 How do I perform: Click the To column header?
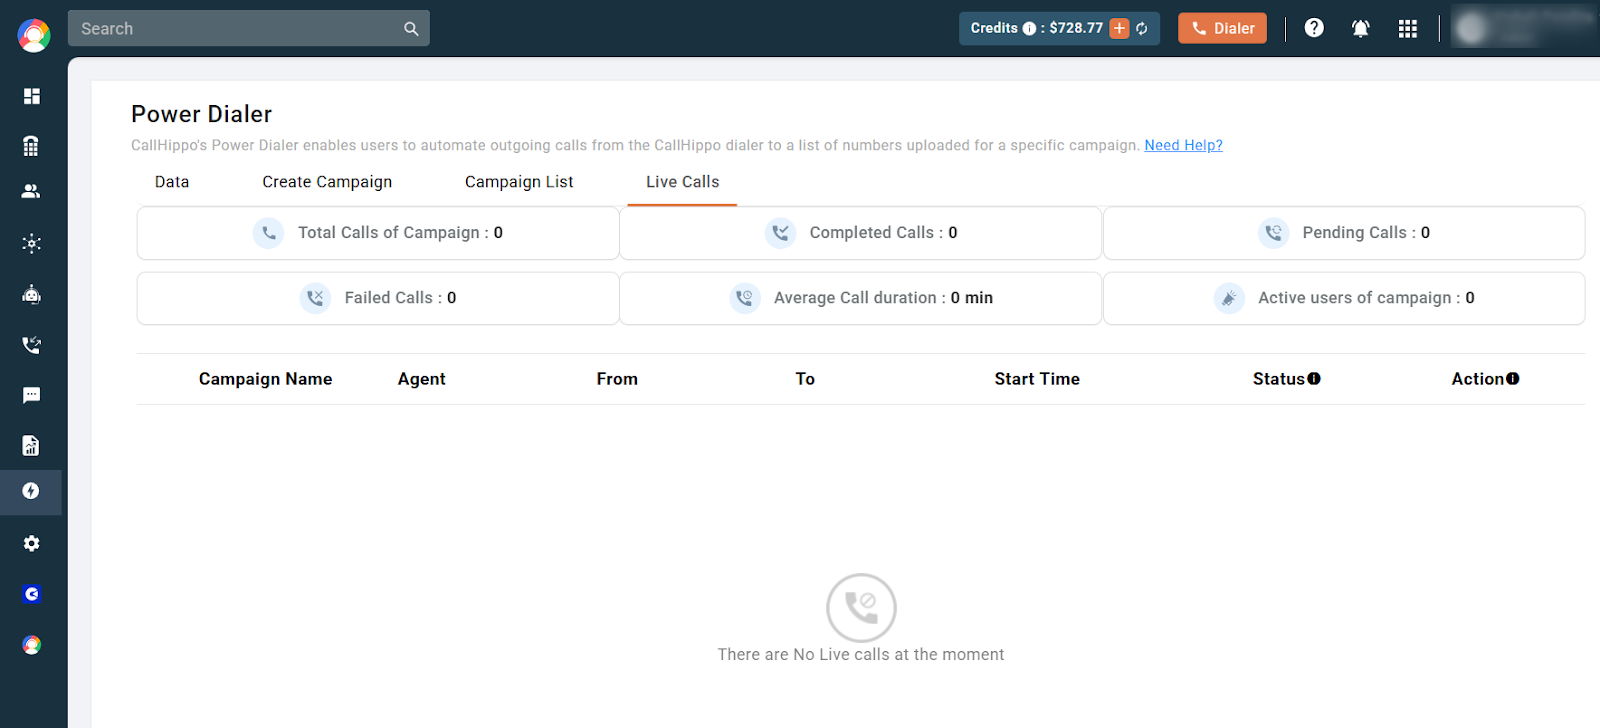click(805, 379)
